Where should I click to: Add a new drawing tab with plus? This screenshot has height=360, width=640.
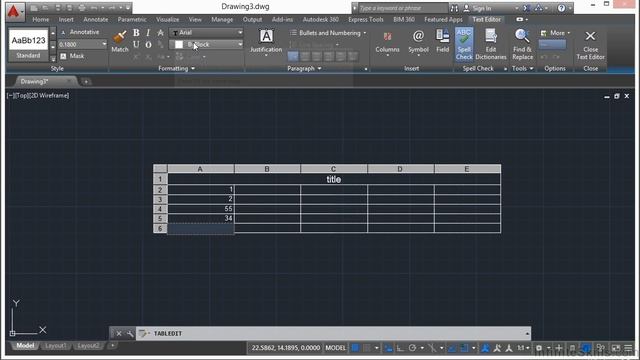pos(86,82)
